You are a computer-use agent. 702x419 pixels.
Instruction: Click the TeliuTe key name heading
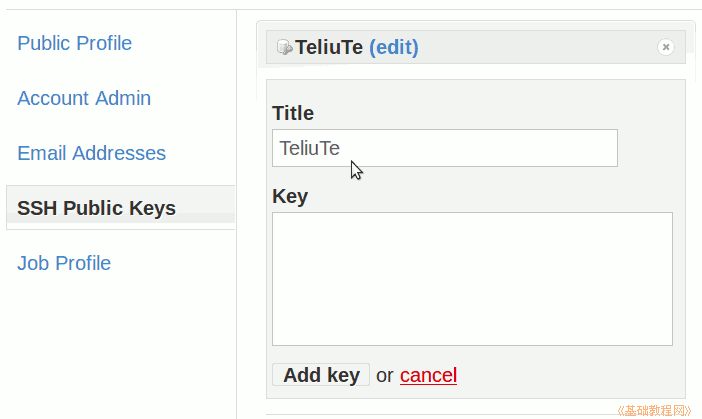point(329,47)
